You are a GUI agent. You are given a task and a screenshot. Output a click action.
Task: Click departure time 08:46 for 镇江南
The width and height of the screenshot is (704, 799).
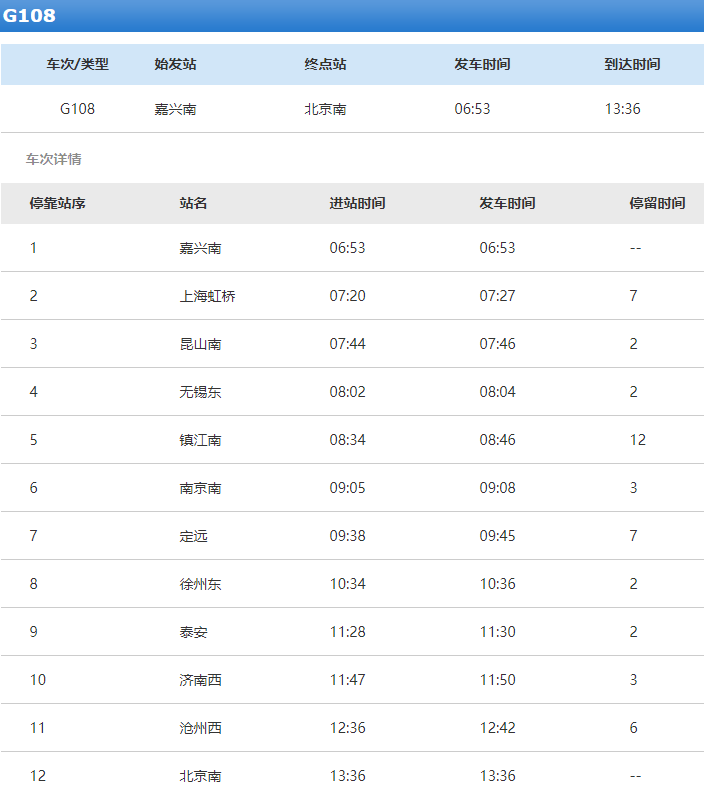pos(497,439)
